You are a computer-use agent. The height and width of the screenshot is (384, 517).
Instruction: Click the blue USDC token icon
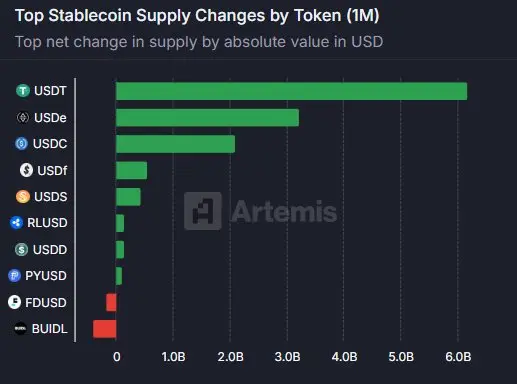(21, 144)
